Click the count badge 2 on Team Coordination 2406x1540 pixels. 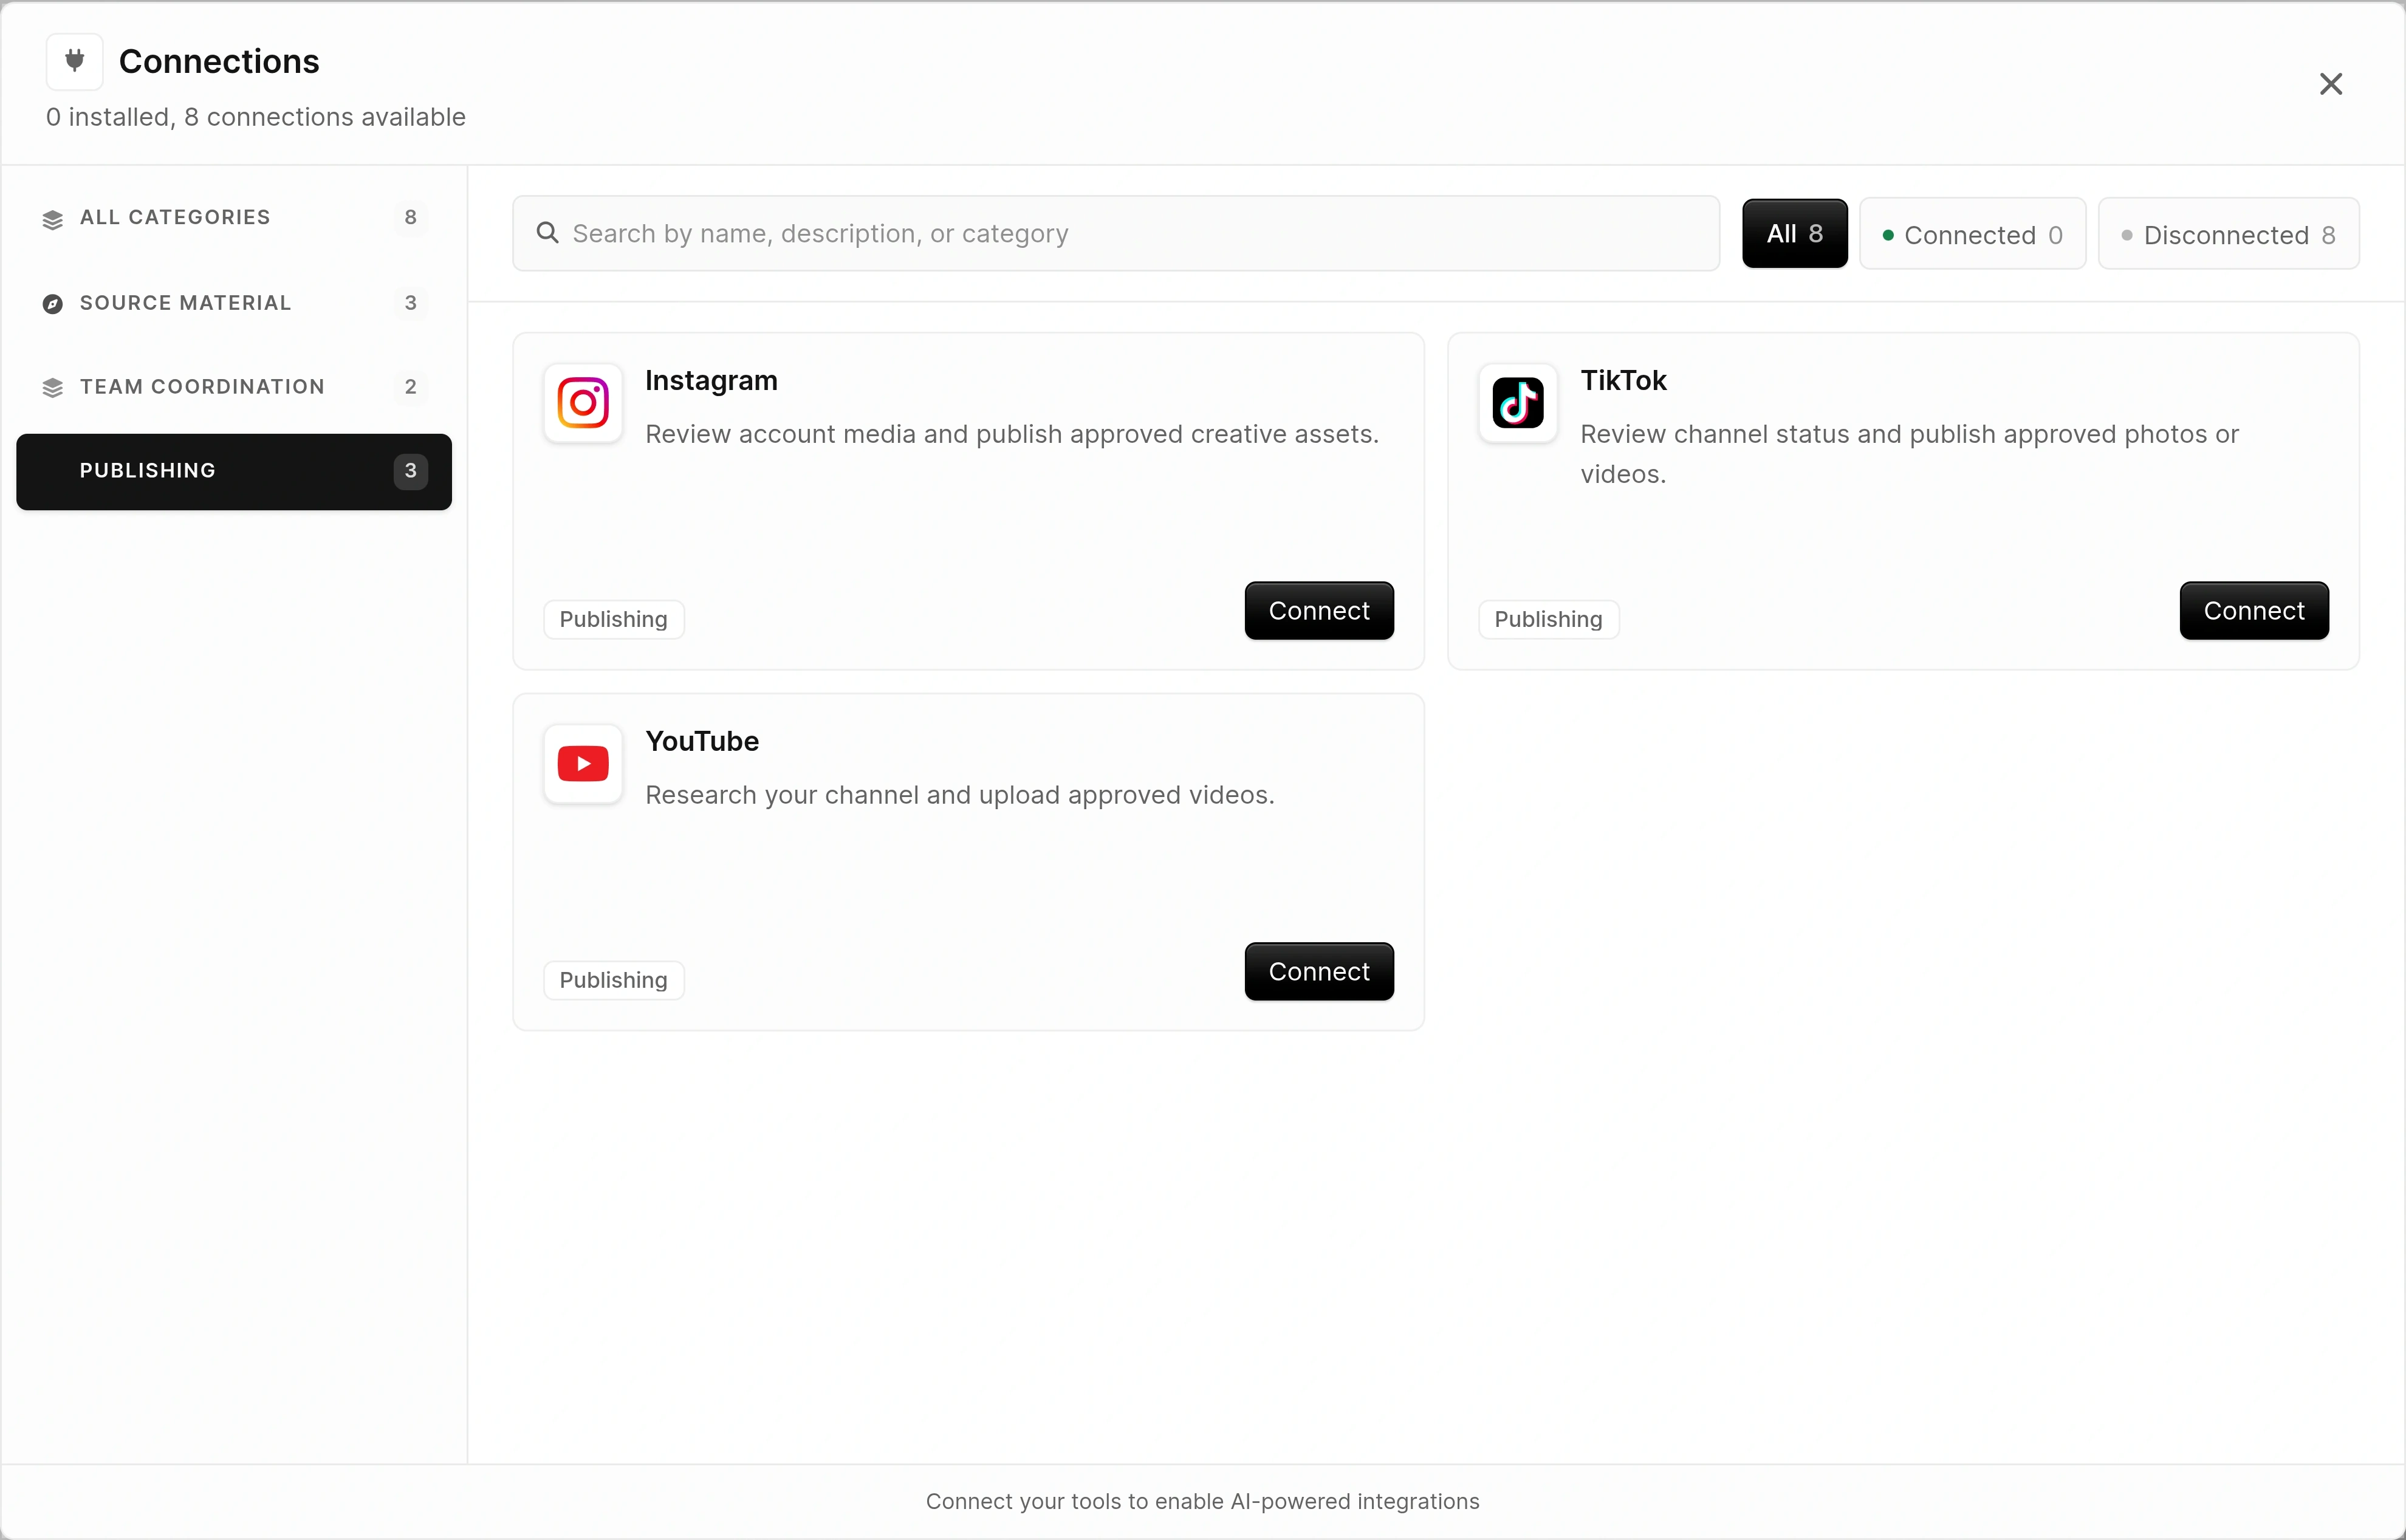pyautogui.click(x=410, y=387)
